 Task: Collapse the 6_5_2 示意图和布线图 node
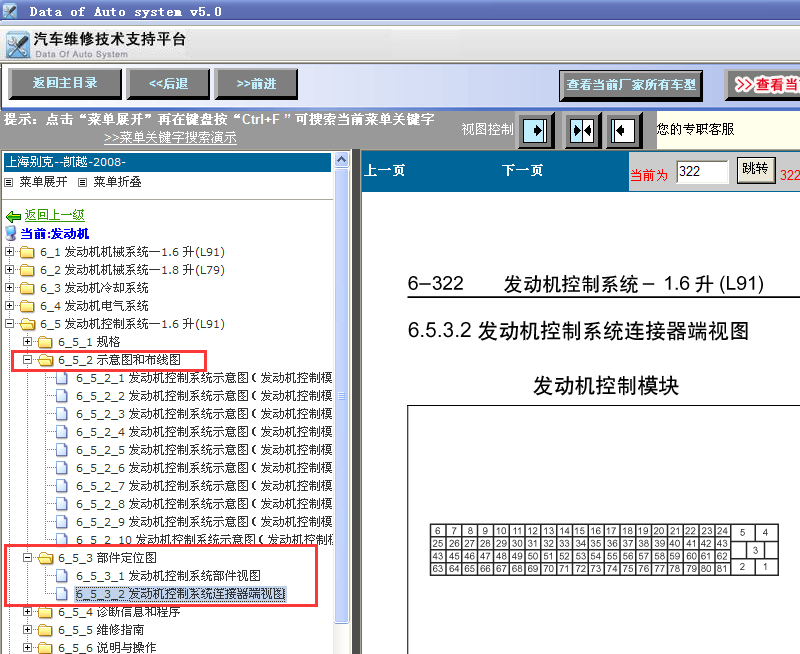(x=28, y=360)
